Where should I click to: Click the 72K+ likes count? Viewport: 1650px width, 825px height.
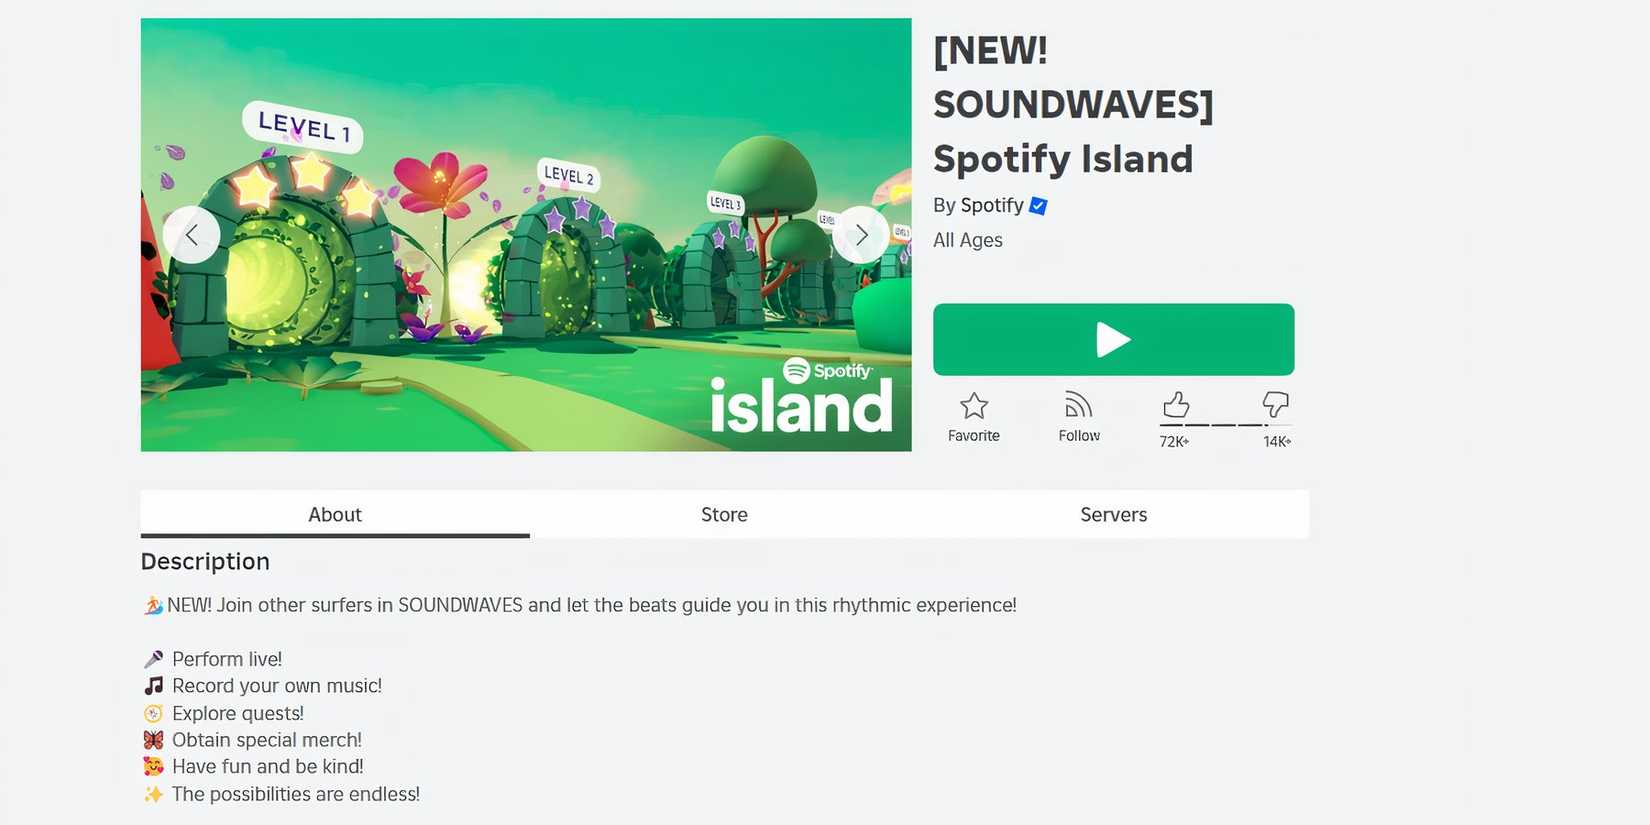[x=1174, y=441]
